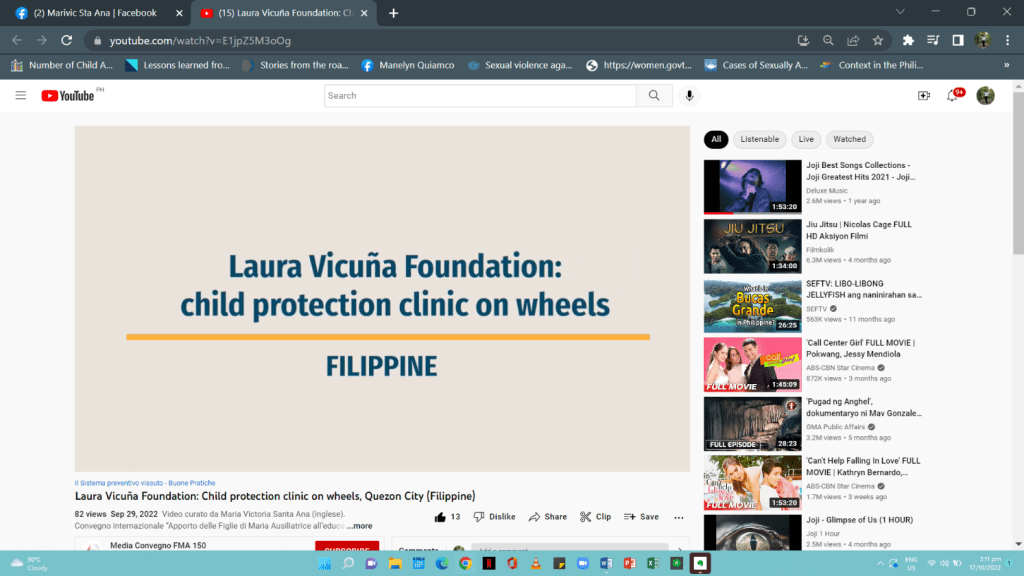Open more actions three-dot menu

(x=679, y=517)
